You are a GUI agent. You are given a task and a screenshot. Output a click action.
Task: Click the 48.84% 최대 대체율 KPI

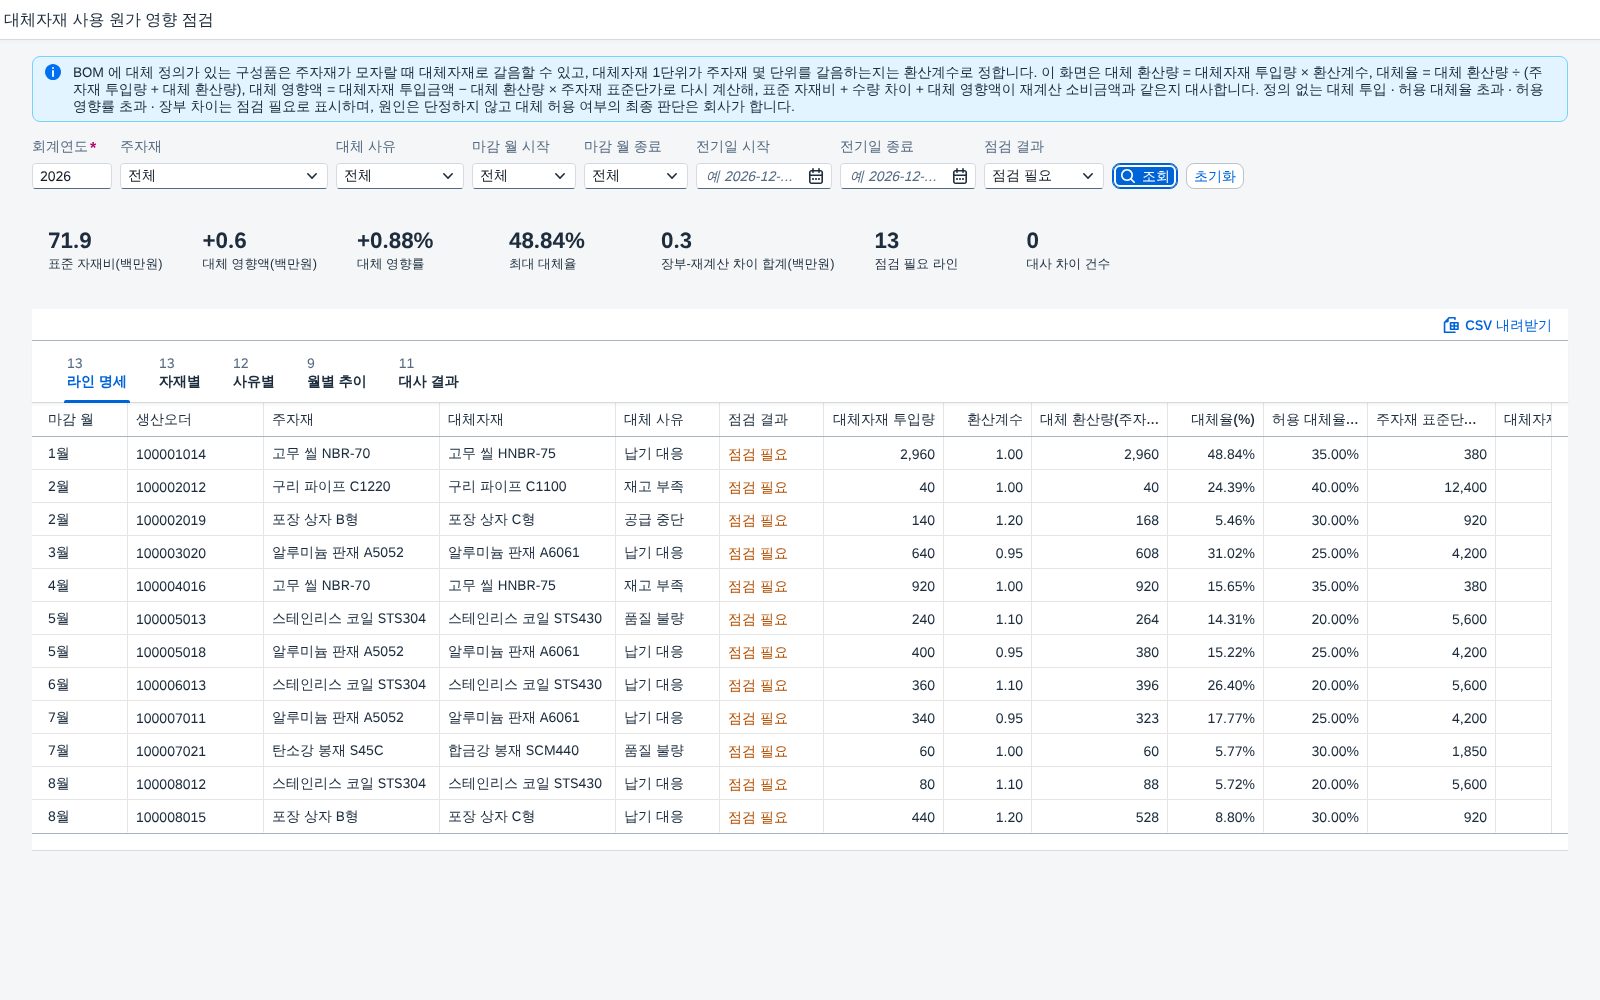tap(547, 250)
